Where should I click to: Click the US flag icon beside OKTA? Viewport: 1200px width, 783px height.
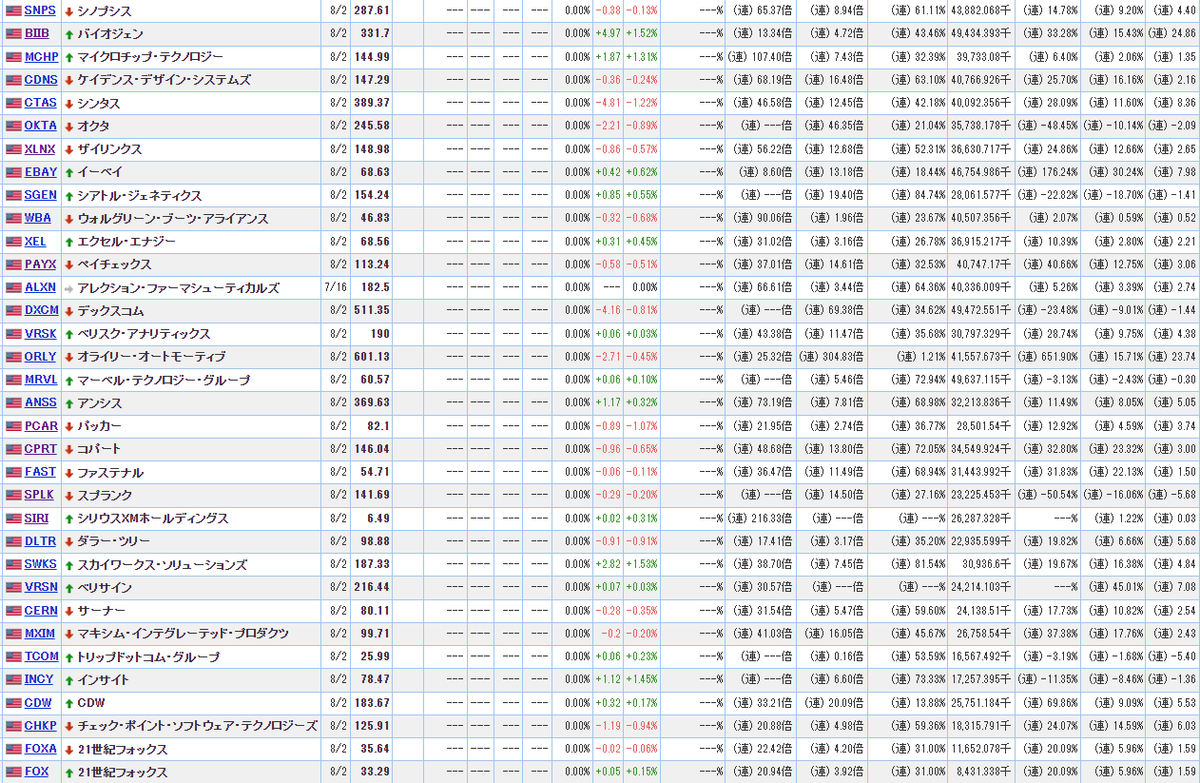[x=13, y=126]
